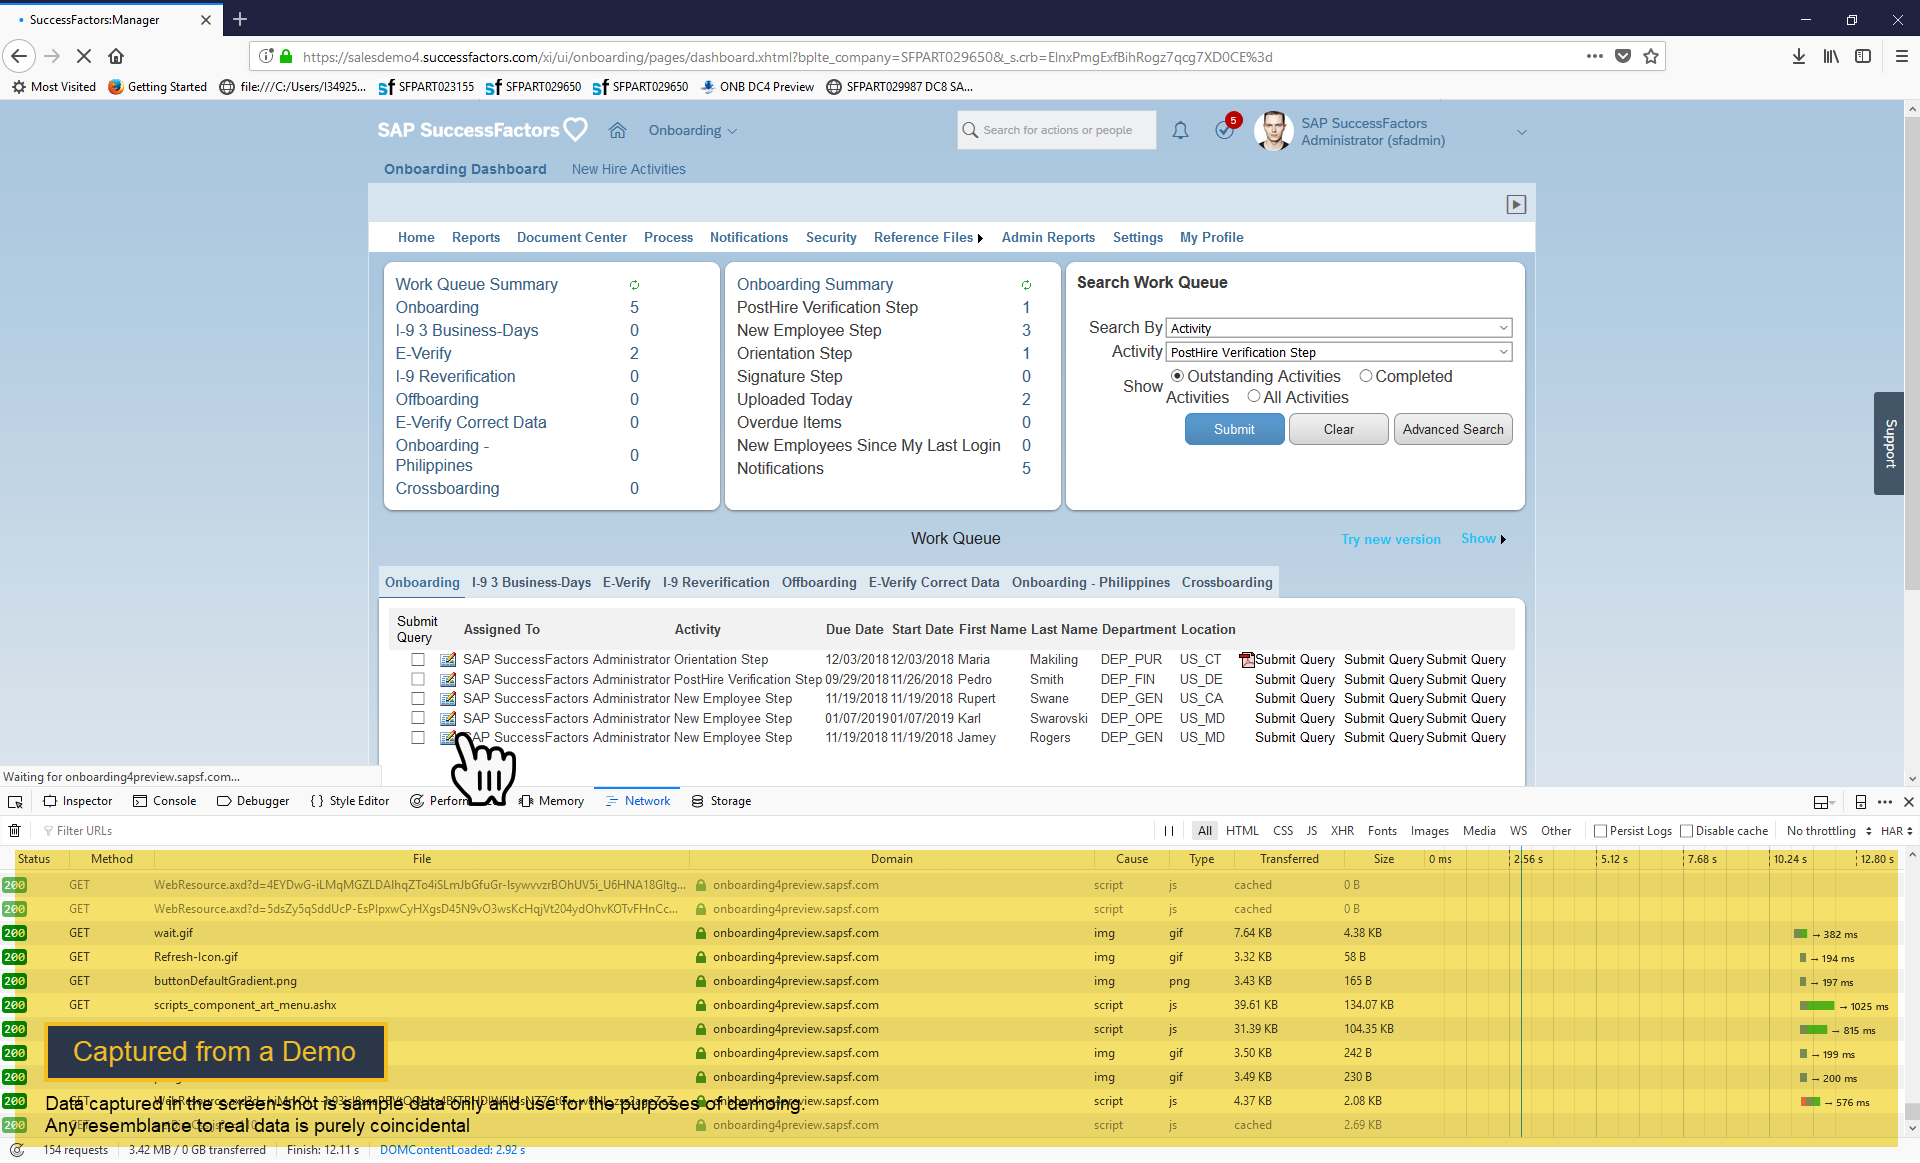Screen dimensions: 1920x1163
Task: Expand the Onboarding module menu
Action: [x=693, y=131]
